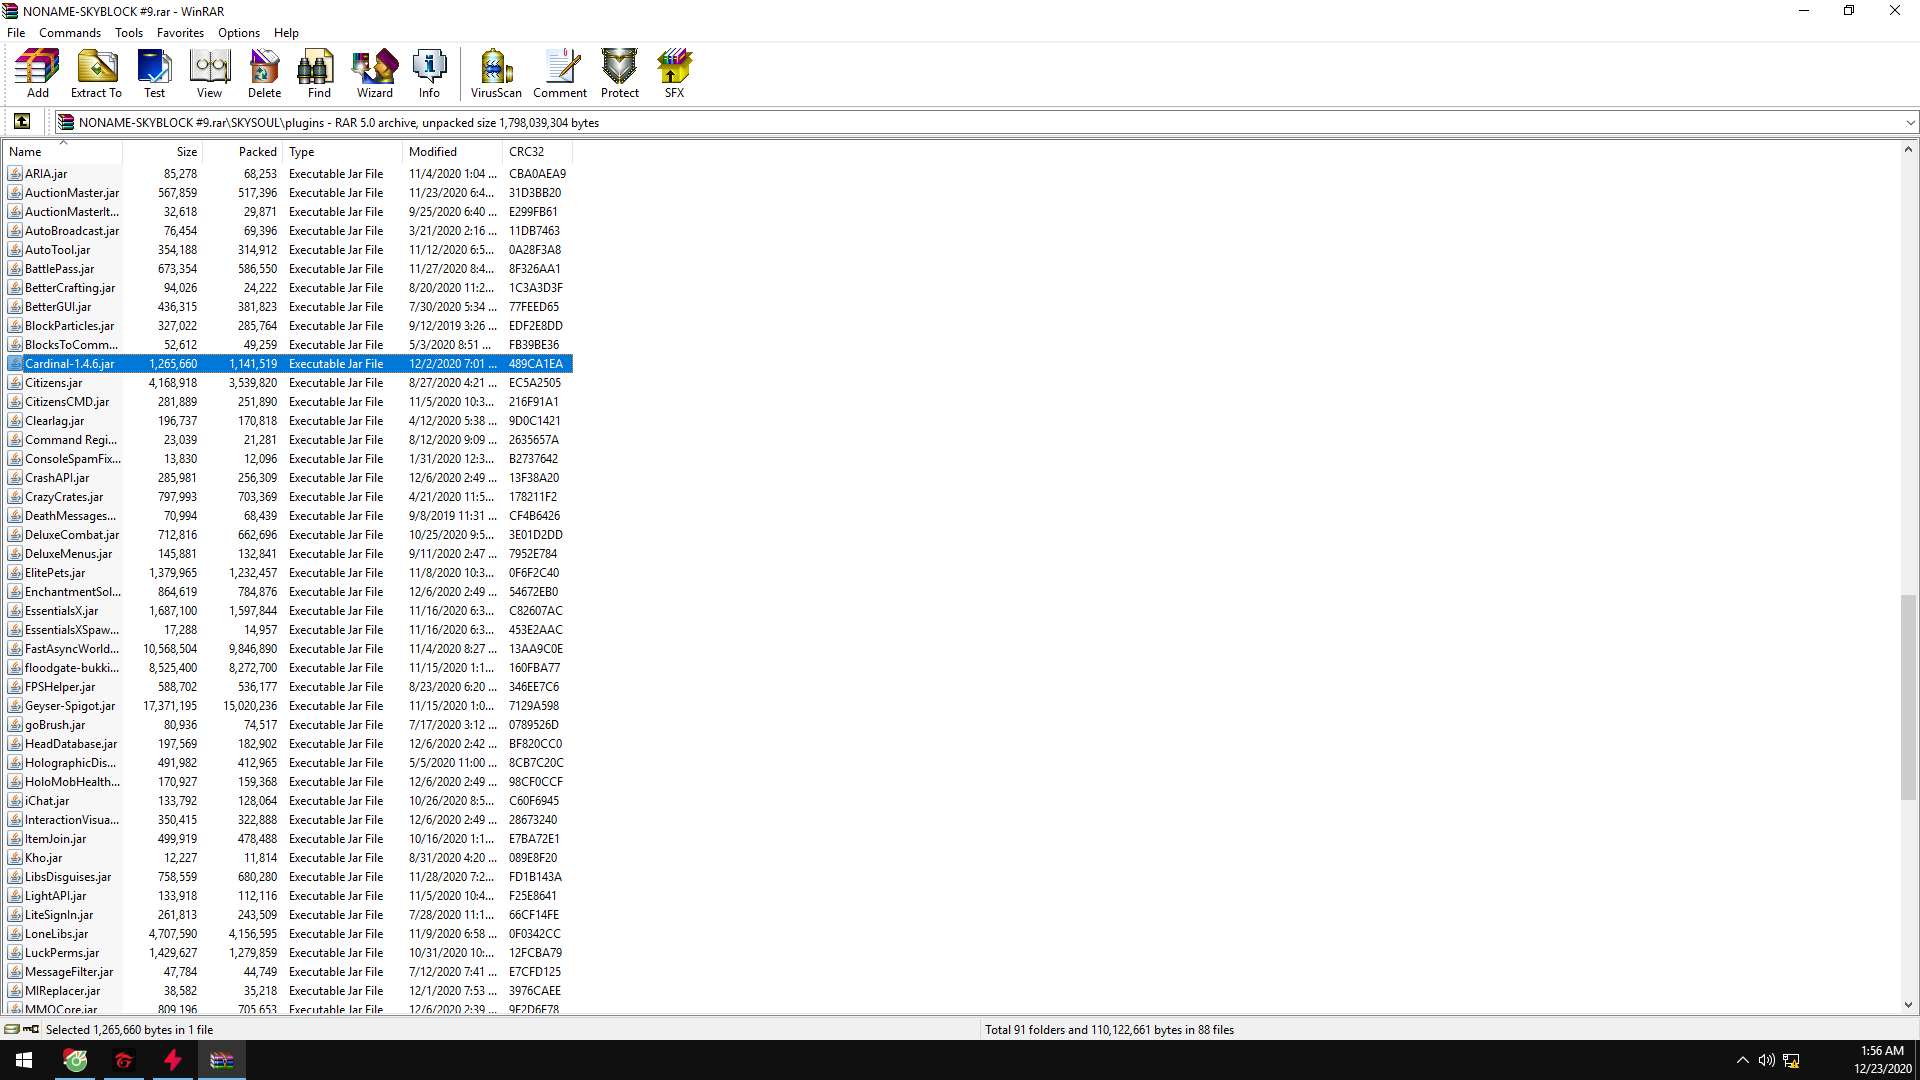Open the Favorites menu
The width and height of the screenshot is (1920, 1080).
click(180, 33)
